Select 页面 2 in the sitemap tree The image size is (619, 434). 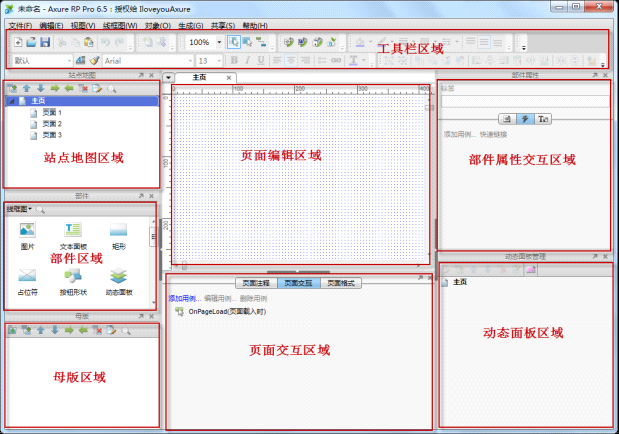(x=51, y=123)
